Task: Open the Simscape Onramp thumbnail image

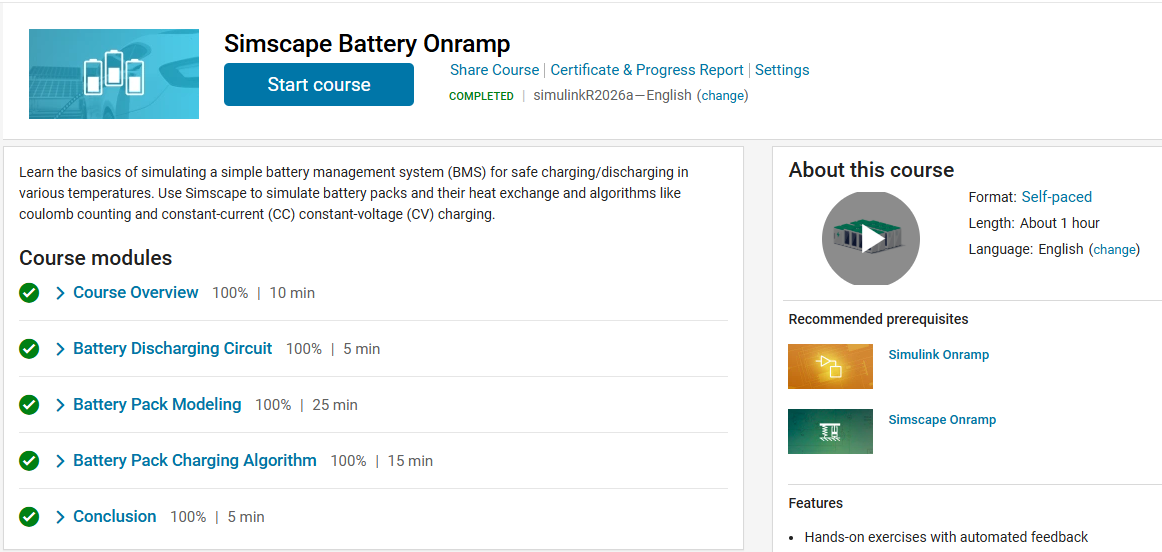Action: pos(830,431)
